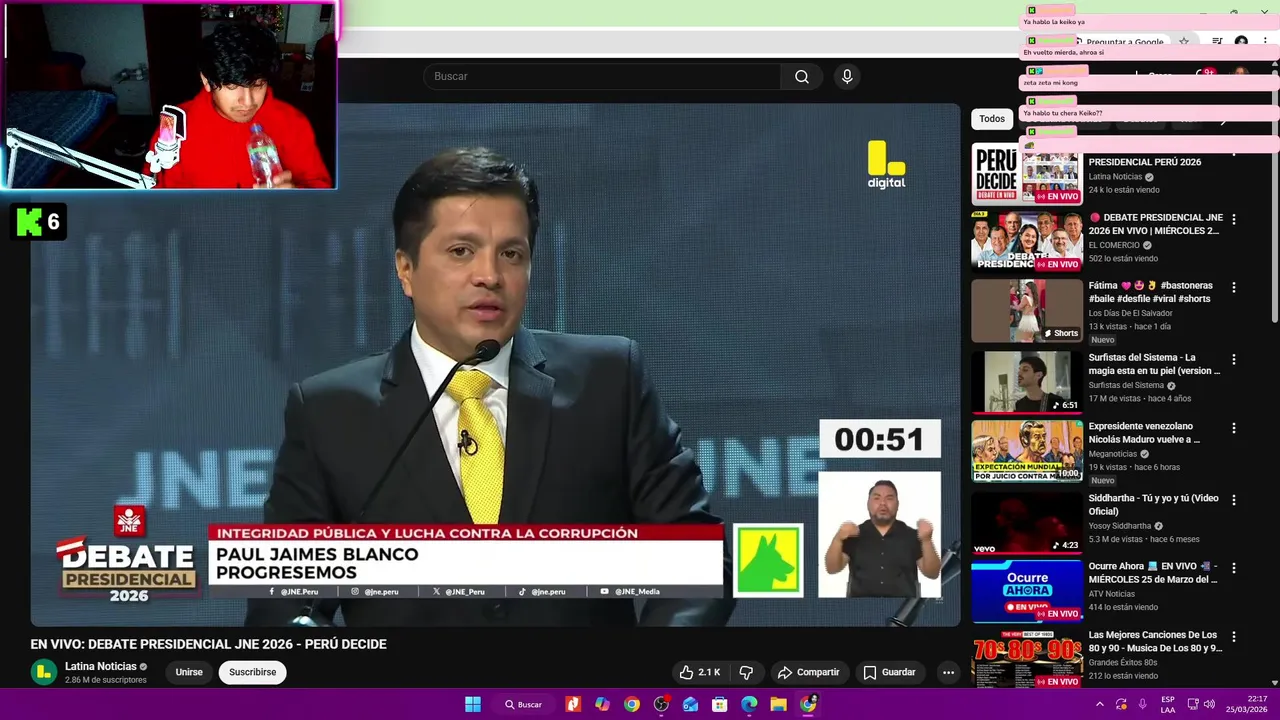Click title "Siddhartha - Tú y yo y tú"
Viewport: 1280px width, 720px height.
(x=1154, y=505)
